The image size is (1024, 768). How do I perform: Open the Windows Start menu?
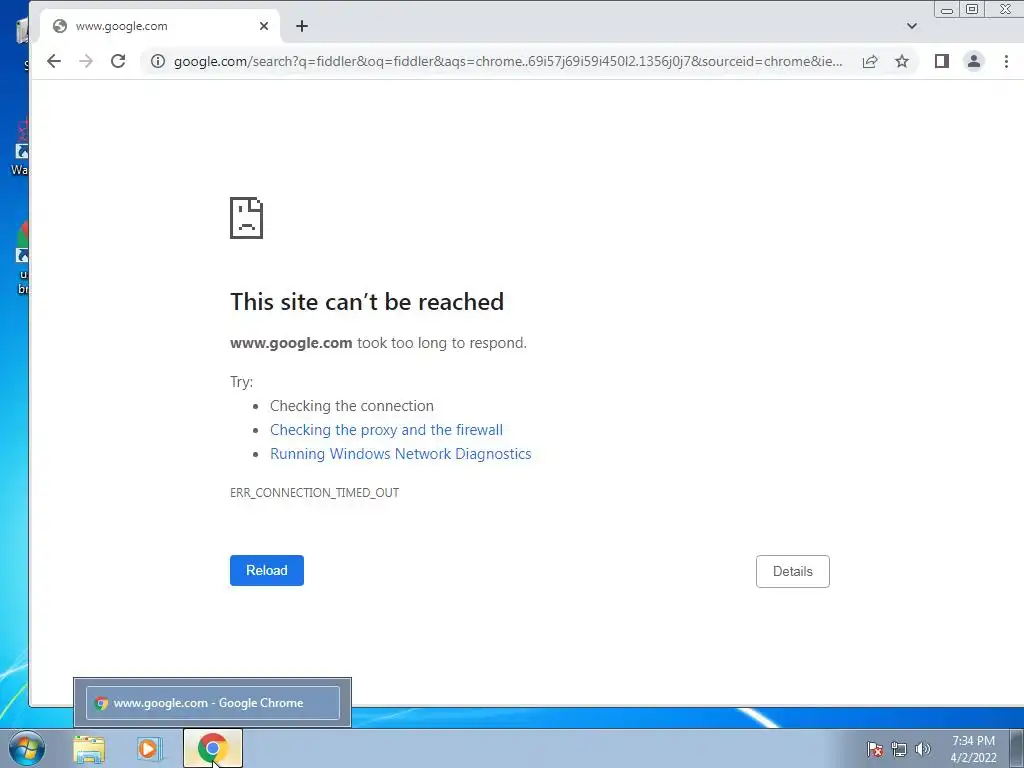pyautogui.click(x=27, y=748)
